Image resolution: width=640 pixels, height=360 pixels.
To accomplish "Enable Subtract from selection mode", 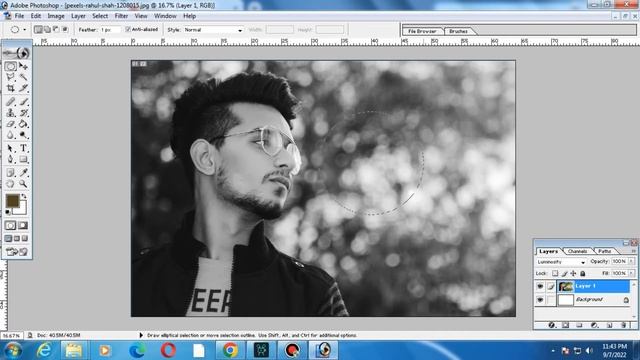I will (56, 29).
